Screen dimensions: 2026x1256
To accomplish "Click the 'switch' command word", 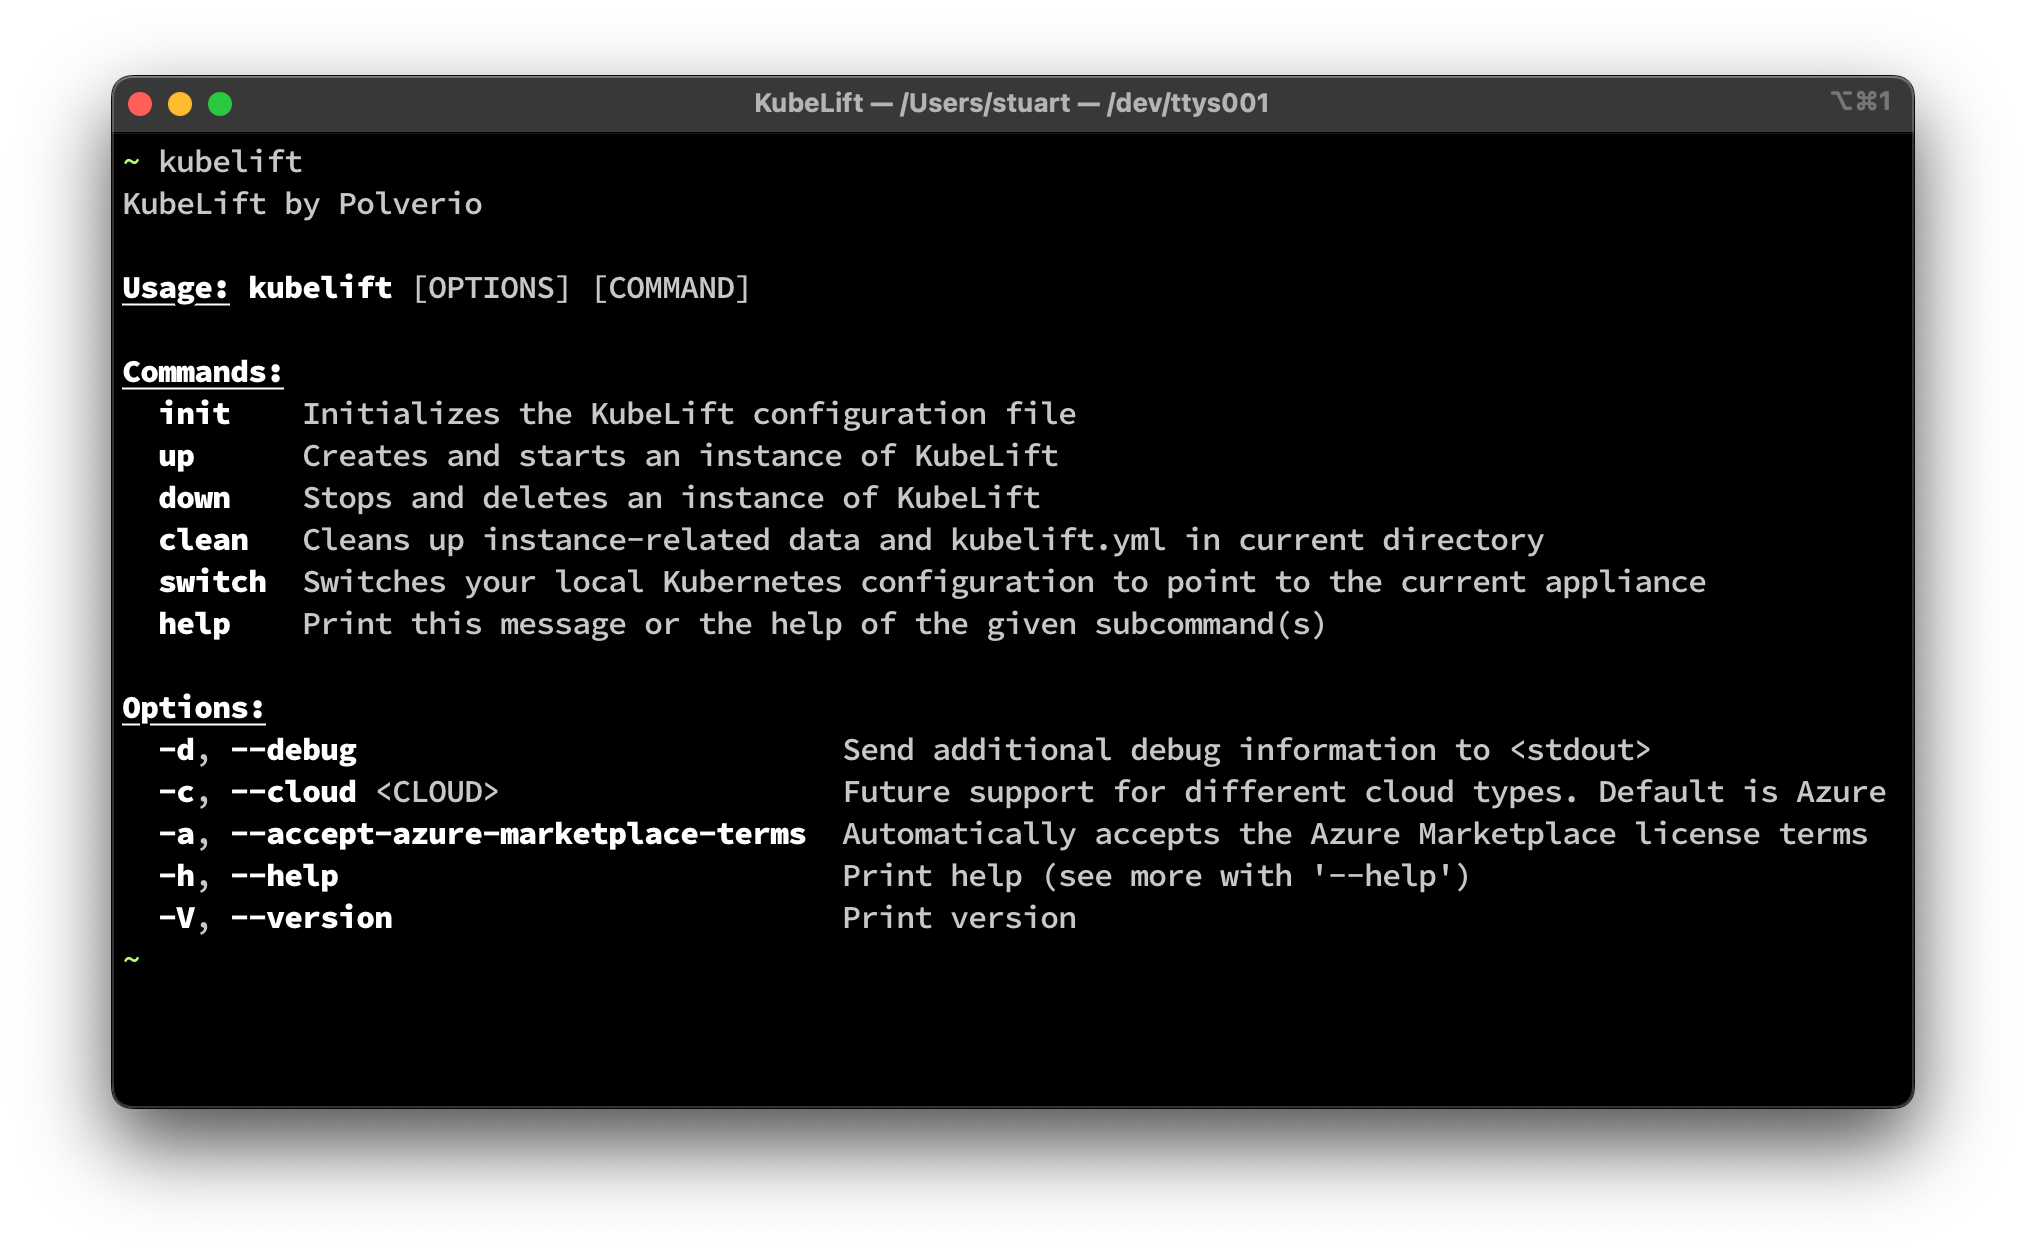I will pos(212,582).
